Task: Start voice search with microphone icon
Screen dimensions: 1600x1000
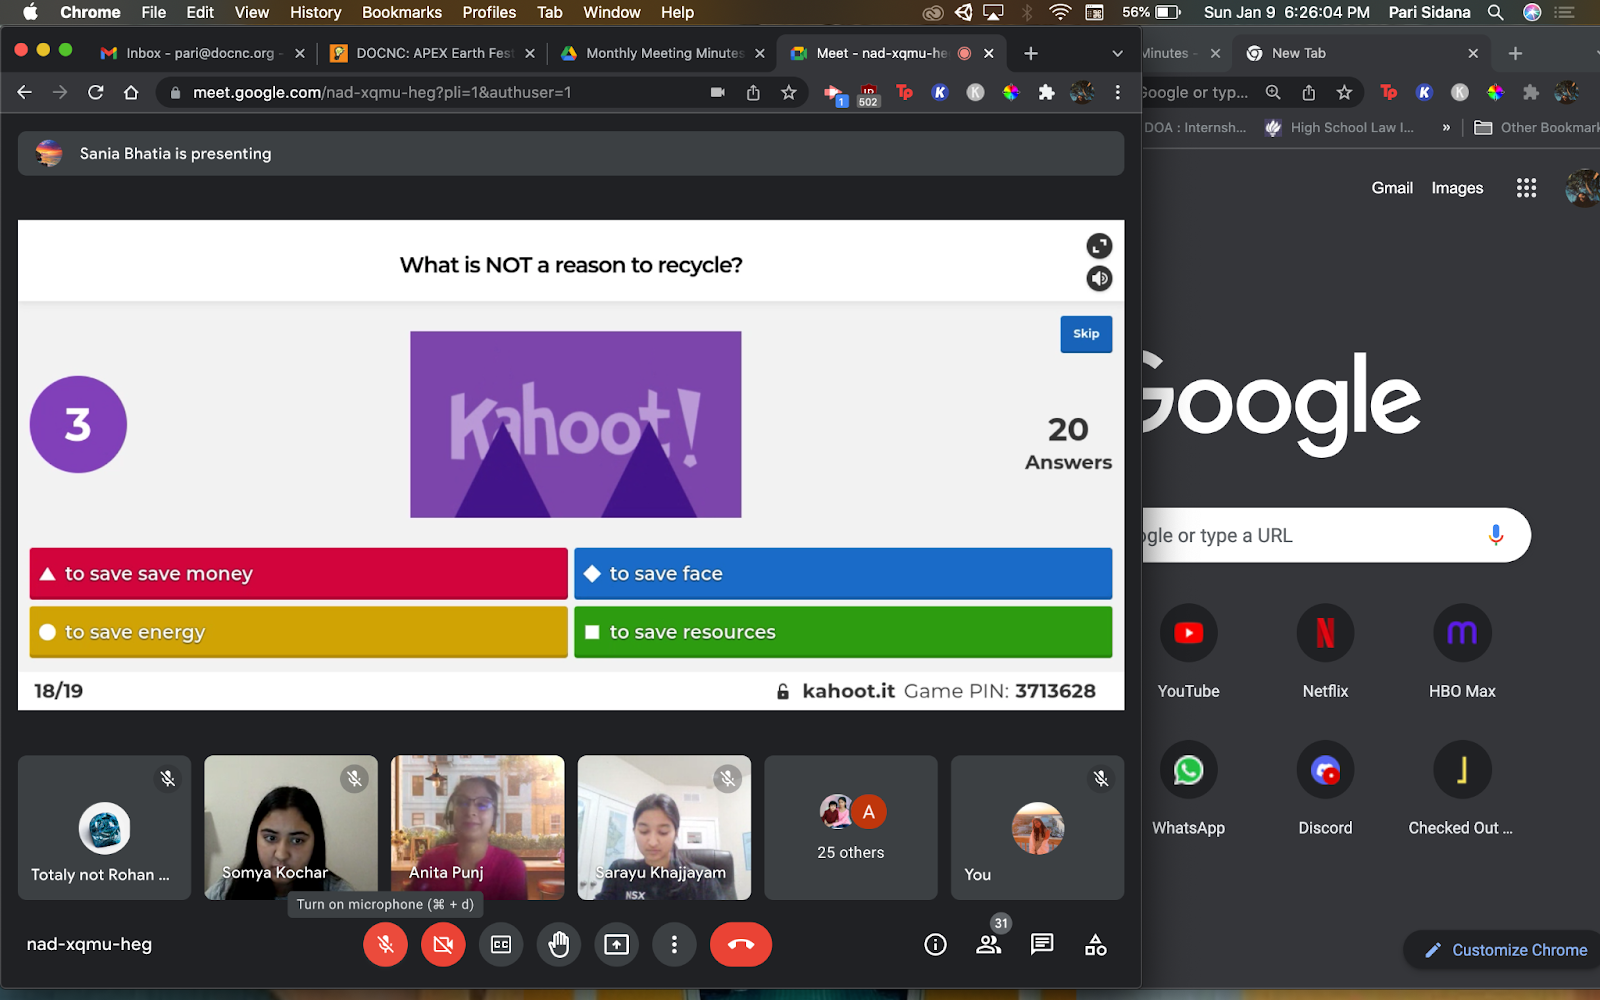Action: [x=1496, y=535]
